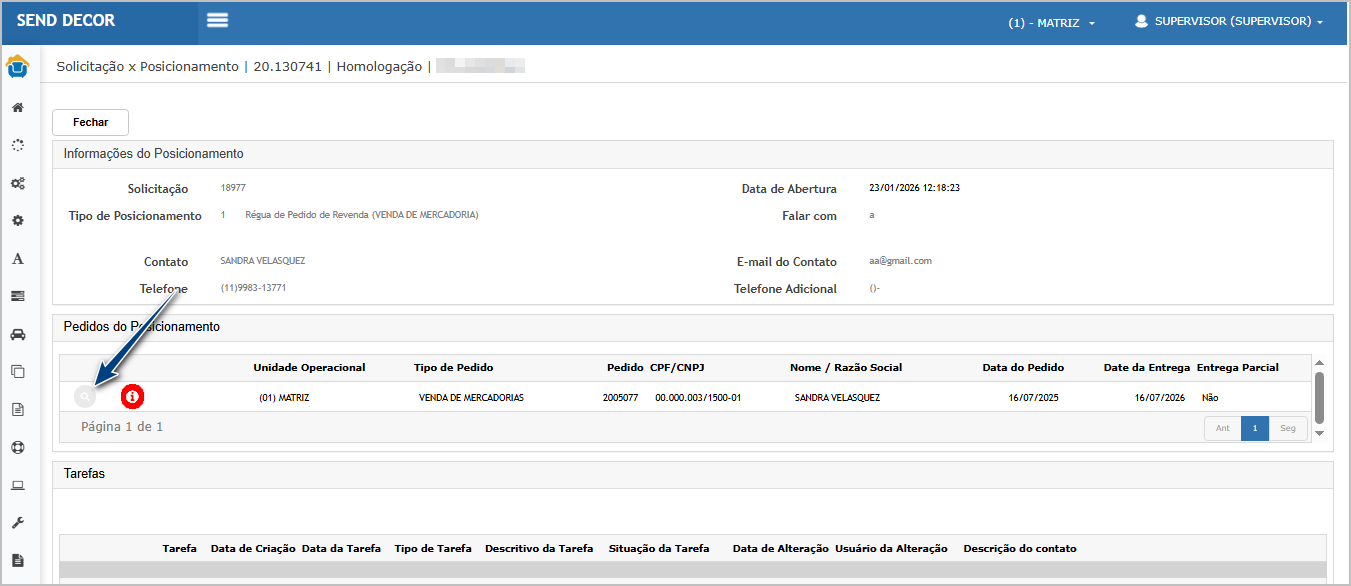Open the SUPERVISOR user dropdown menu
The height and width of the screenshot is (586, 1351).
(x=1229, y=21)
